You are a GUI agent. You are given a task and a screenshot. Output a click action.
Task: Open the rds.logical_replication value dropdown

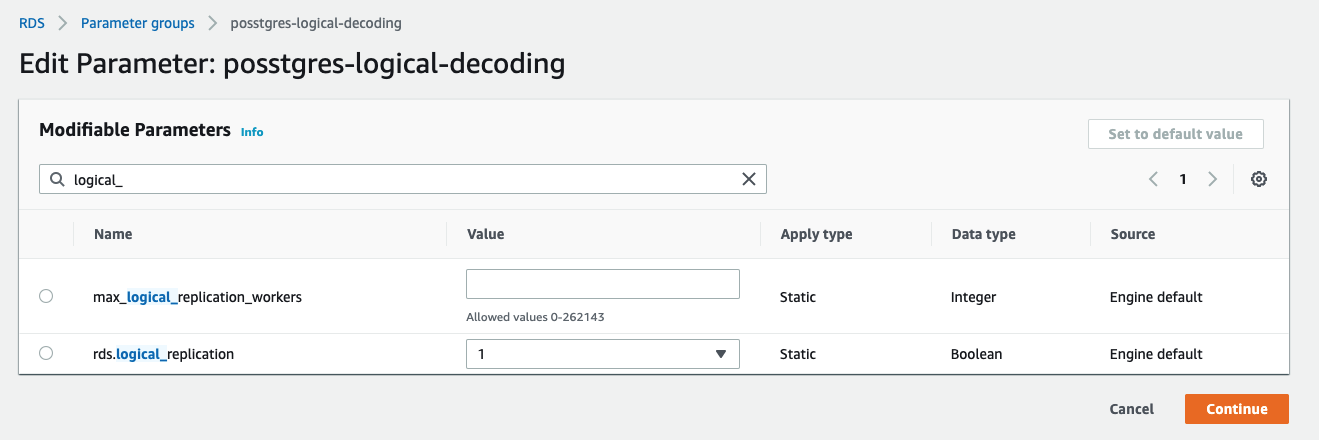coord(602,354)
